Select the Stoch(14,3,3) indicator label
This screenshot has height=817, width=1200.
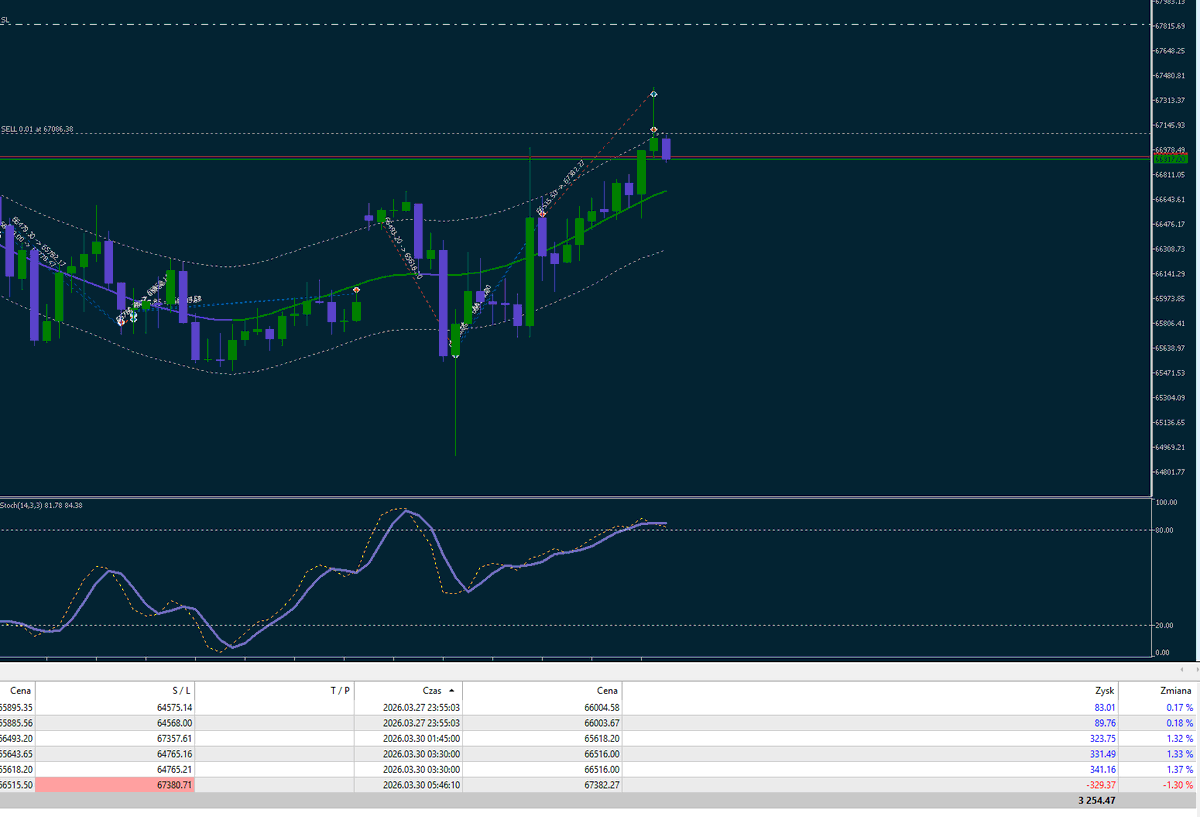click(x=42, y=505)
